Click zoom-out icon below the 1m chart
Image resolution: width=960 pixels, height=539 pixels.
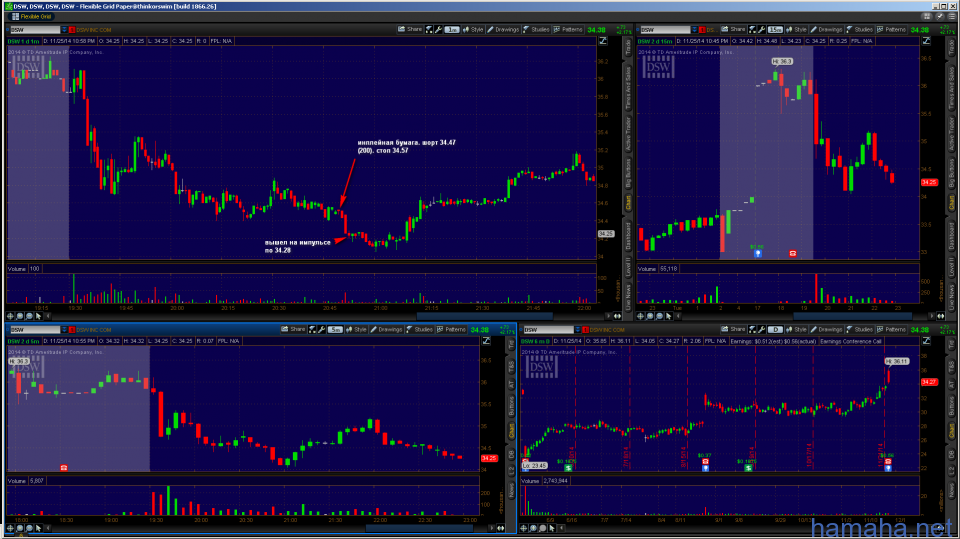(x=29, y=316)
